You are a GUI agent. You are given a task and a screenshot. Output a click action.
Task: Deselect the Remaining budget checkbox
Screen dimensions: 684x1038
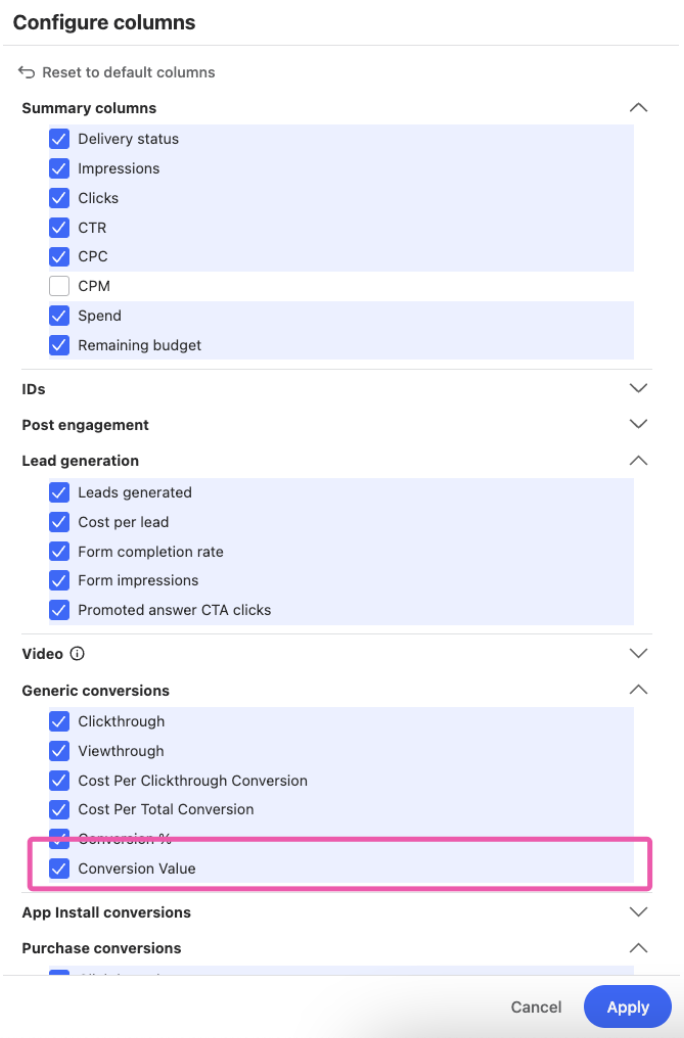pos(59,345)
